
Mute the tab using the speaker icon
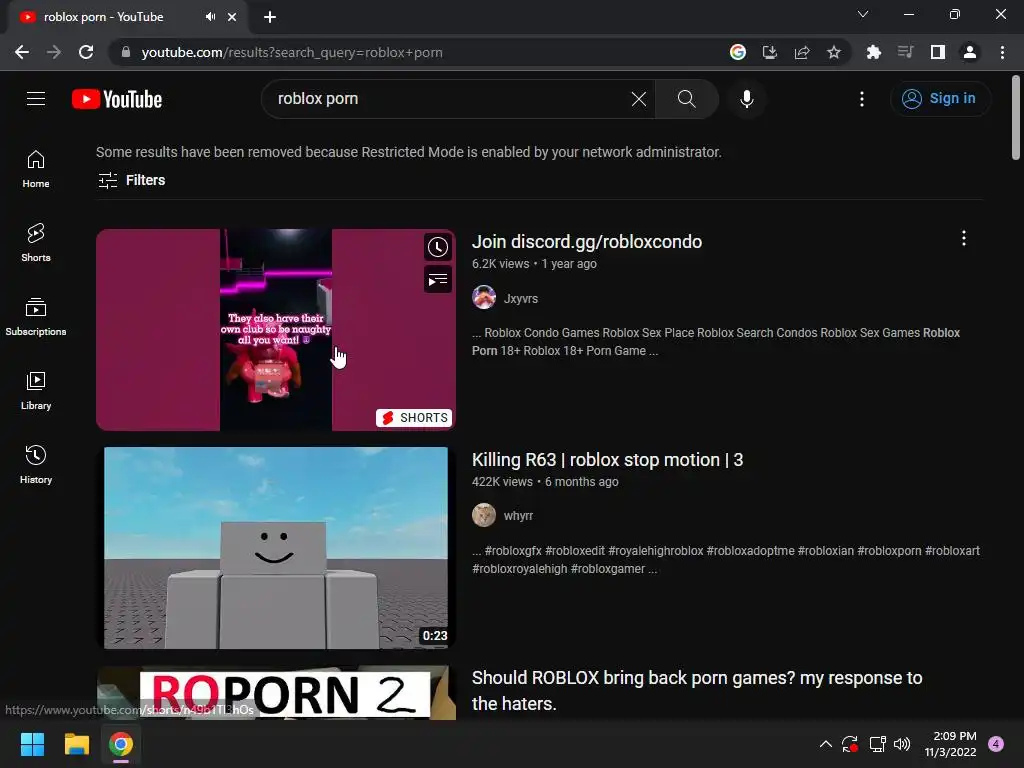210,17
